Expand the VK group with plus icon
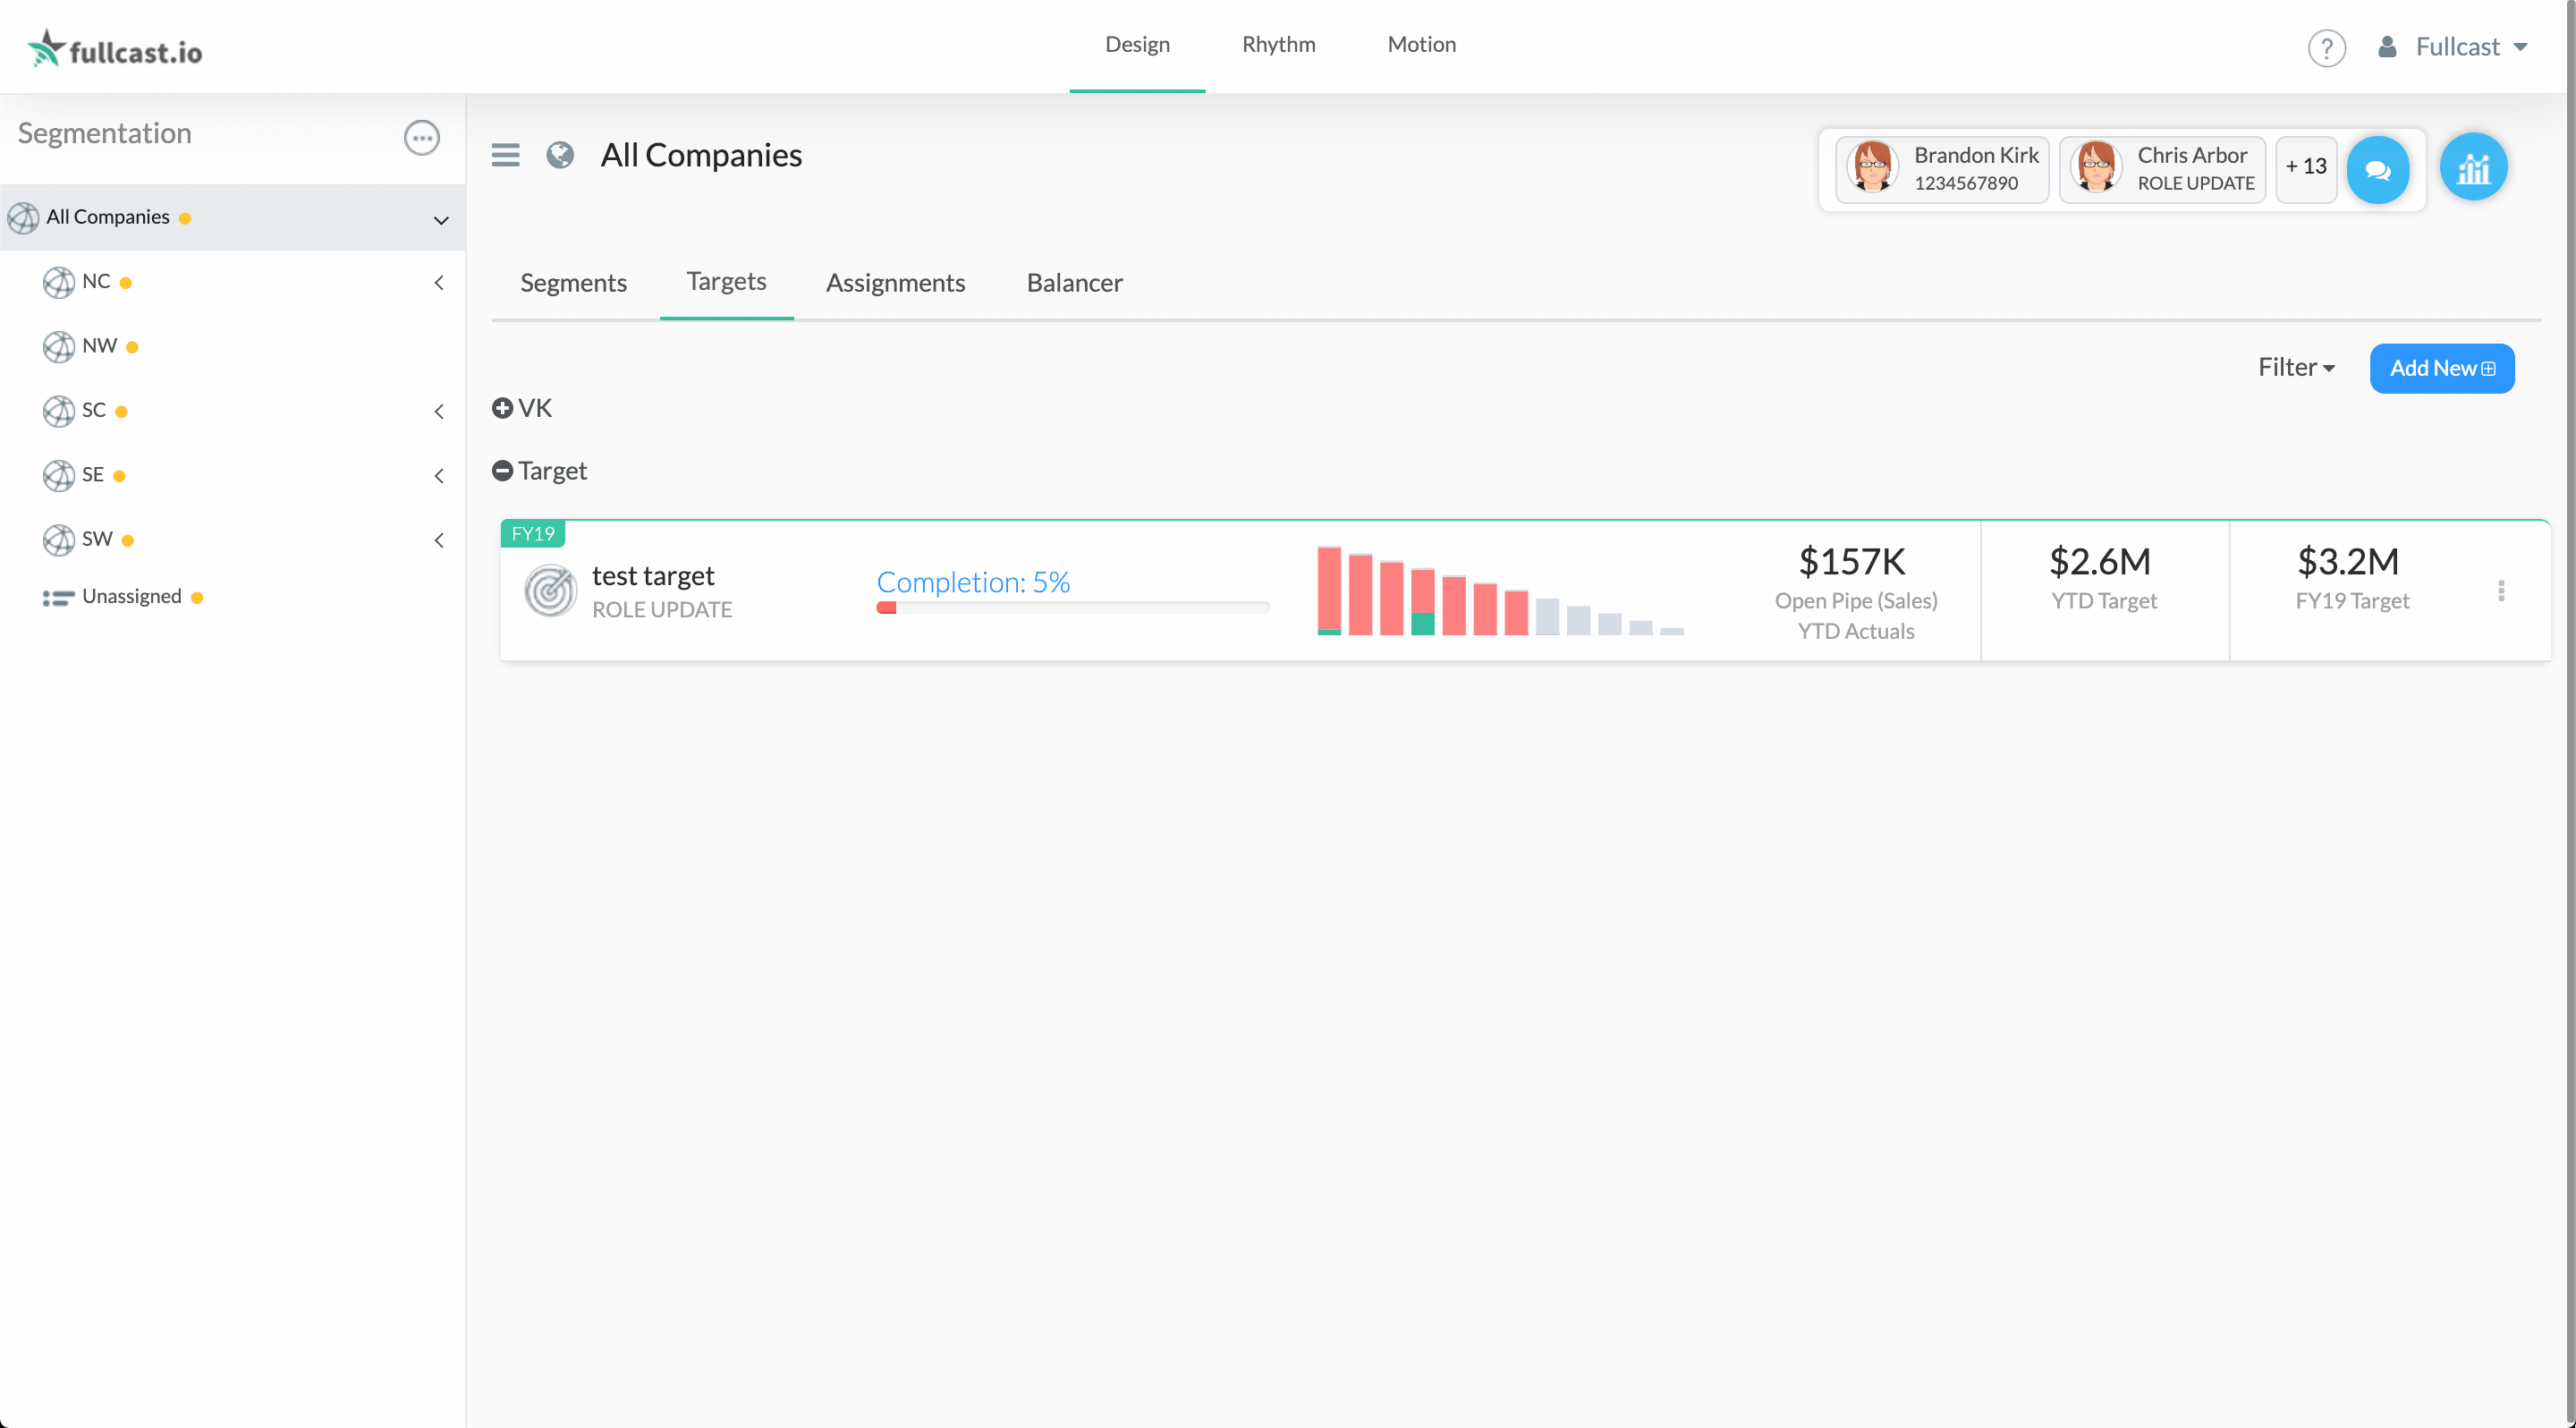Screen dimensions: 2576x1428 point(502,408)
